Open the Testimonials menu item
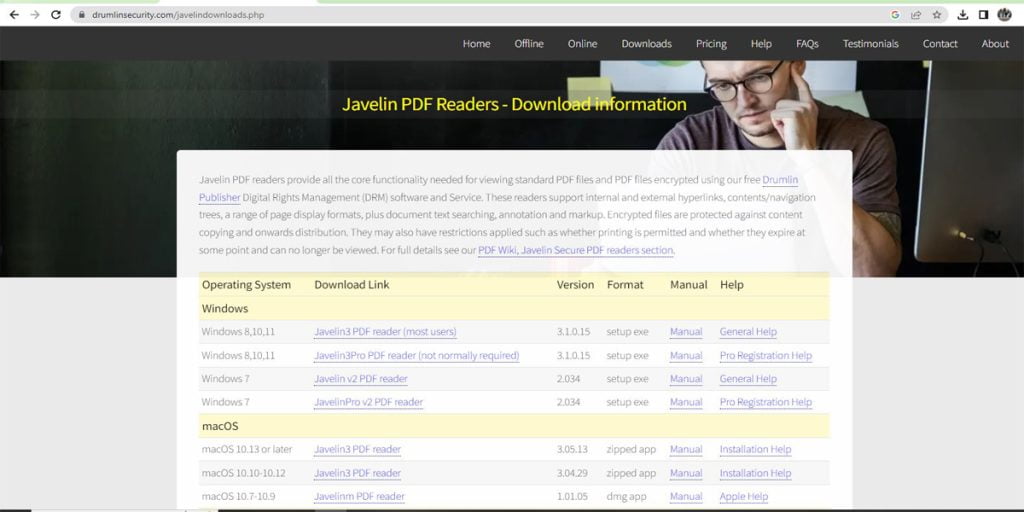Viewport: 1024px width, 512px height. 871,44
